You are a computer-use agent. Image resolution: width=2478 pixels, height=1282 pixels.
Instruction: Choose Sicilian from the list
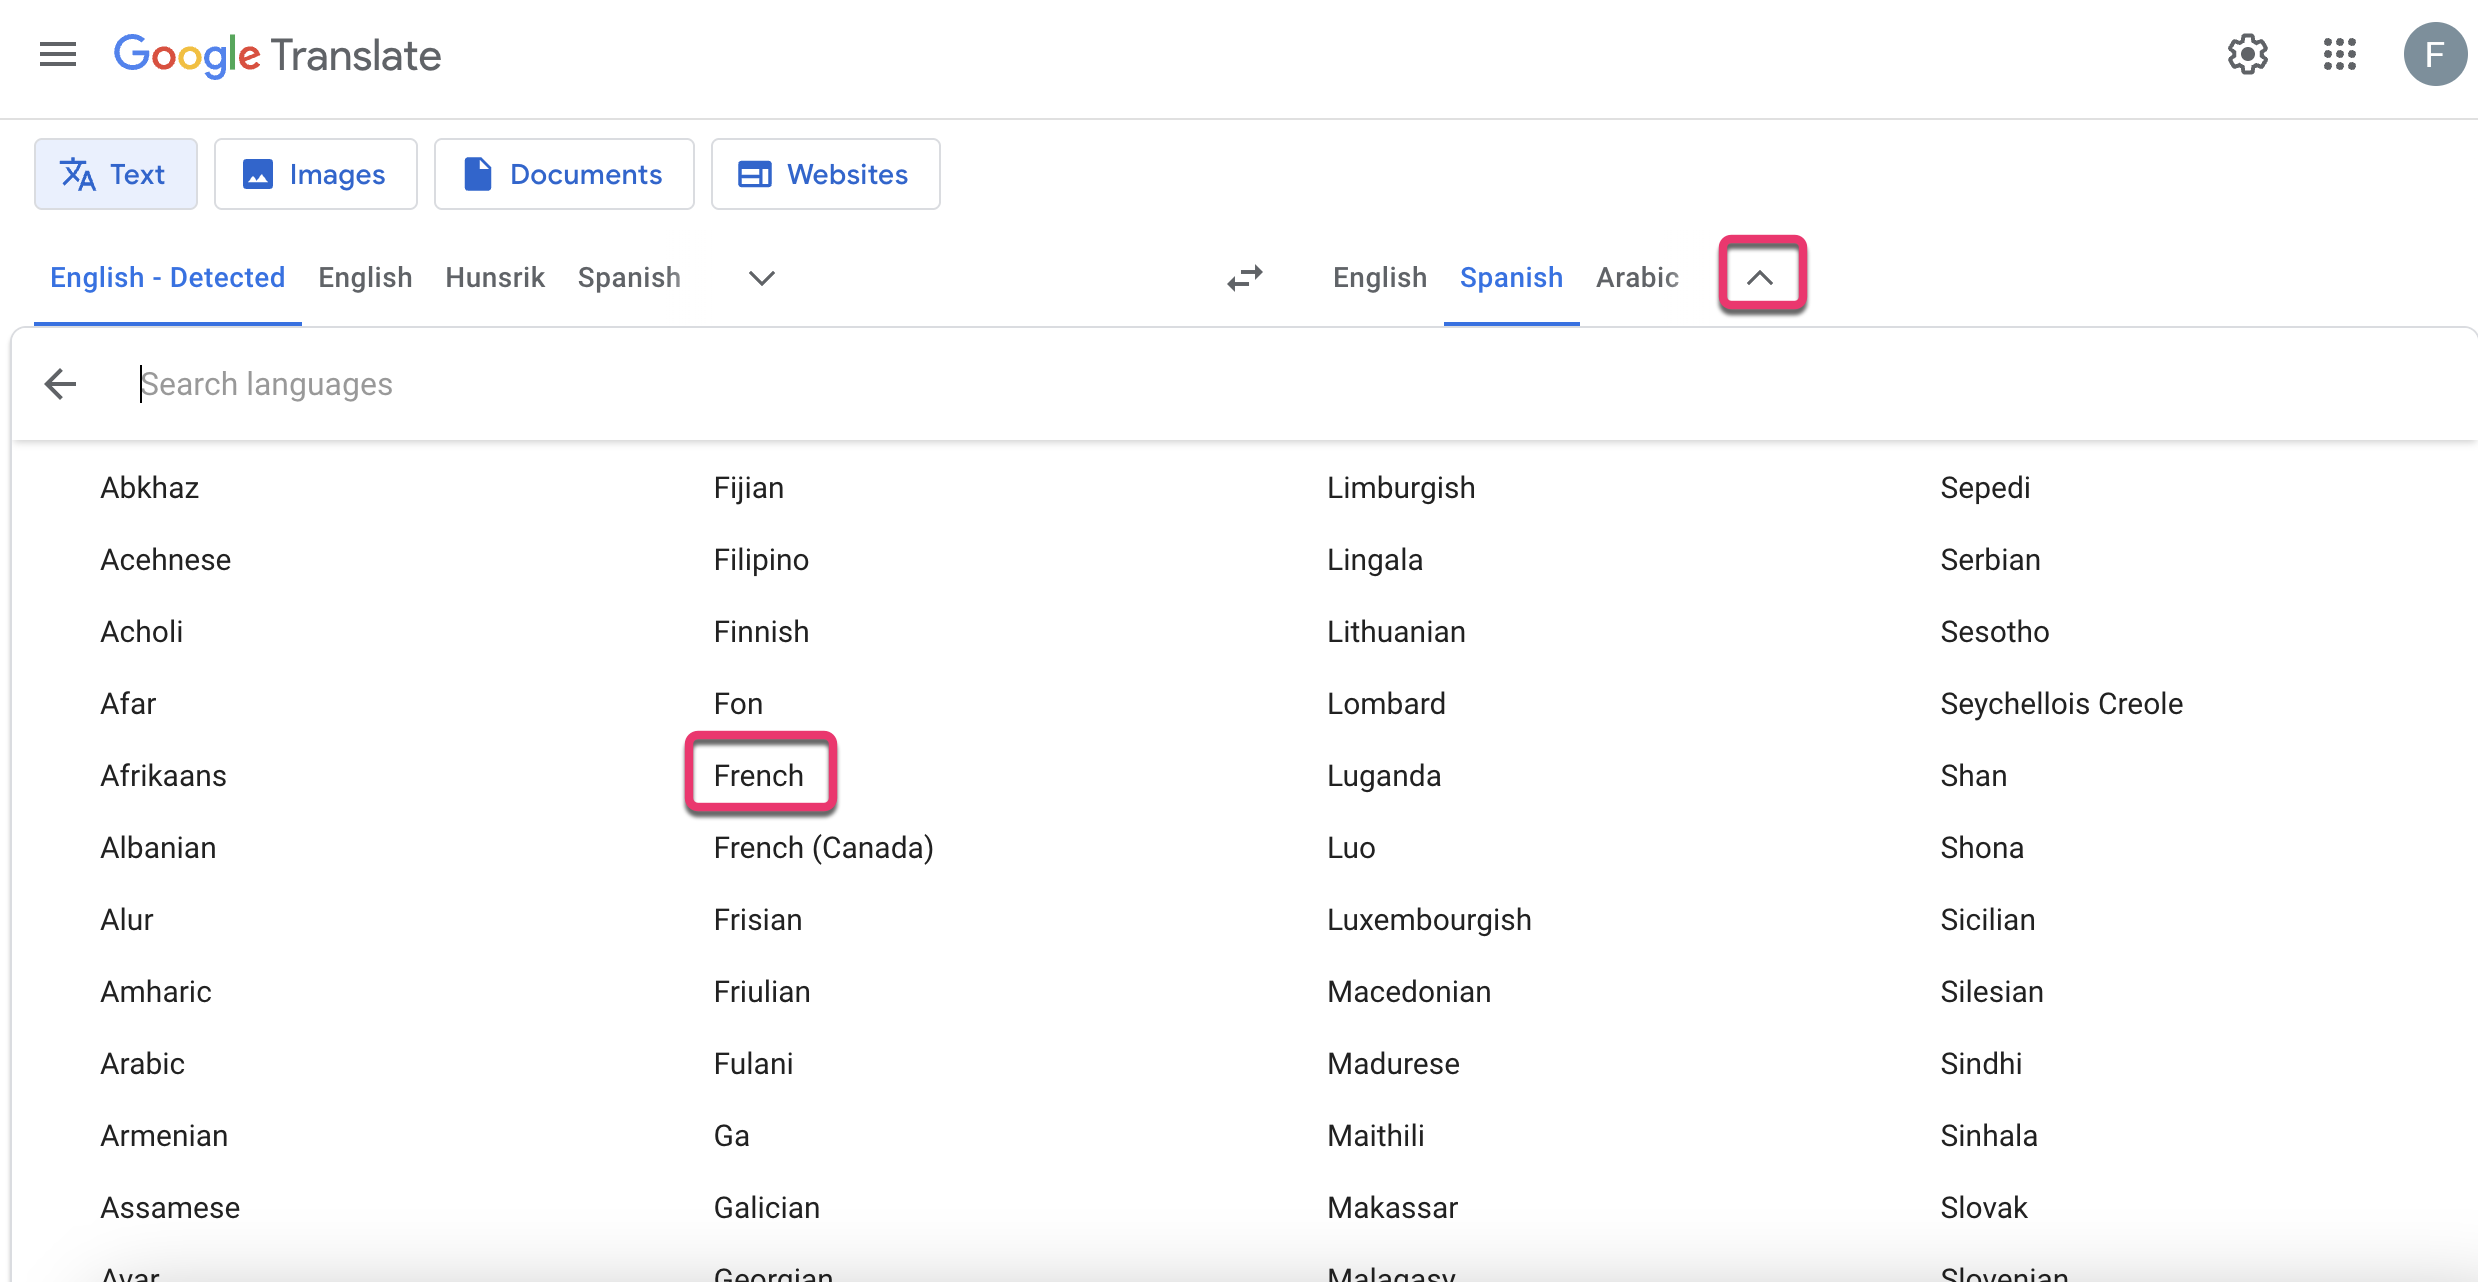point(1988,920)
